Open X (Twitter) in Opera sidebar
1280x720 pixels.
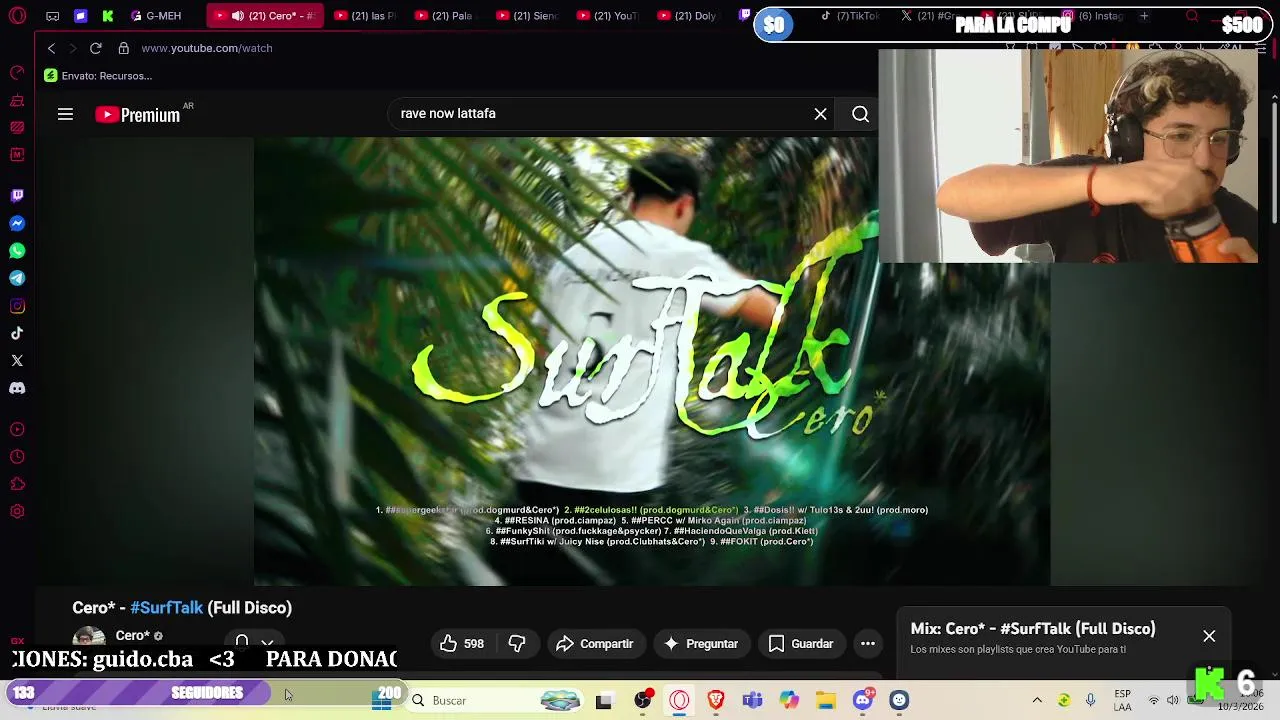pos(17,360)
